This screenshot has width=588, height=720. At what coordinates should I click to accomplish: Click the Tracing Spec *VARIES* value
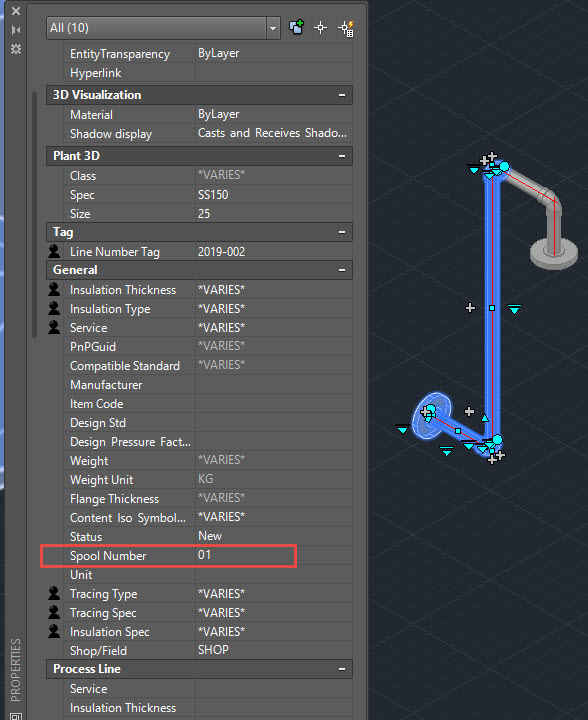221,613
